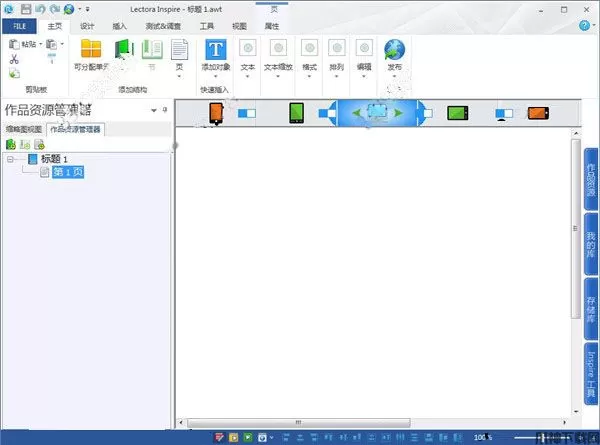Open the 插入 ribbon tab
This screenshot has height=445, width=600.
pos(120,26)
